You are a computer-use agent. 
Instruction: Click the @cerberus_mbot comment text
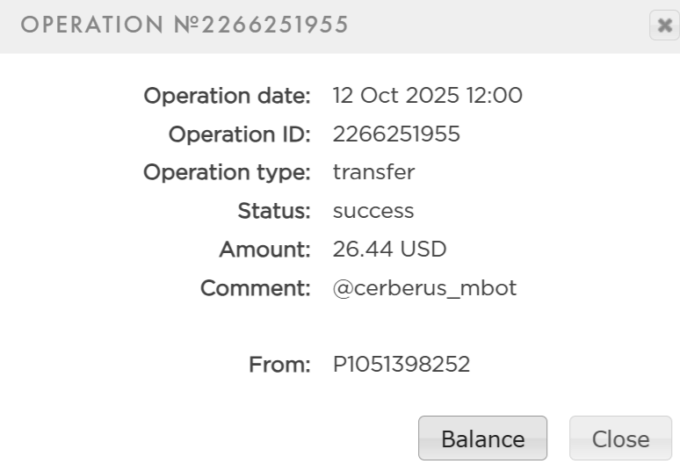pos(424,288)
